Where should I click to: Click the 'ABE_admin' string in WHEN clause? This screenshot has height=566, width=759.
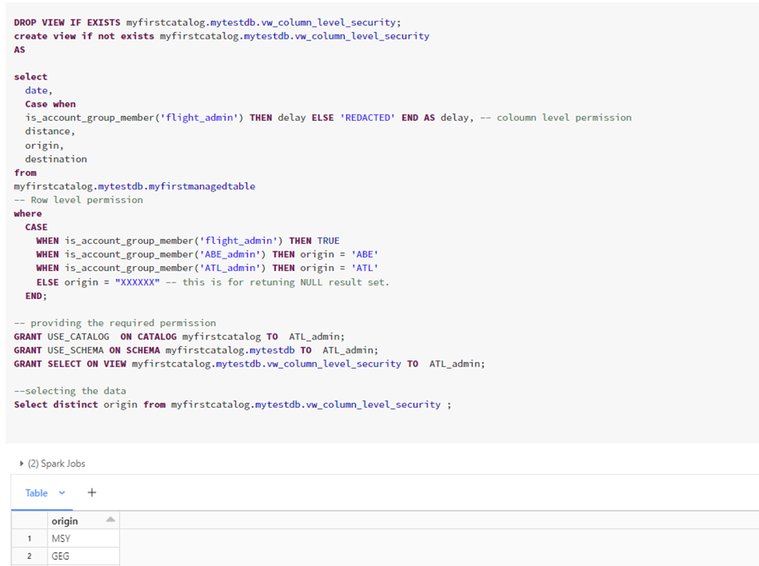[x=230, y=254]
